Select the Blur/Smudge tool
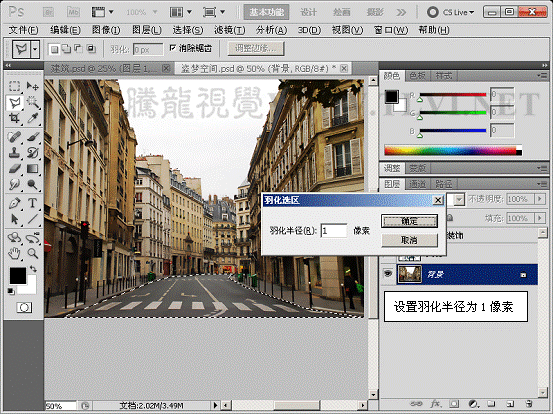The image size is (553, 414). (x=14, y=184)
